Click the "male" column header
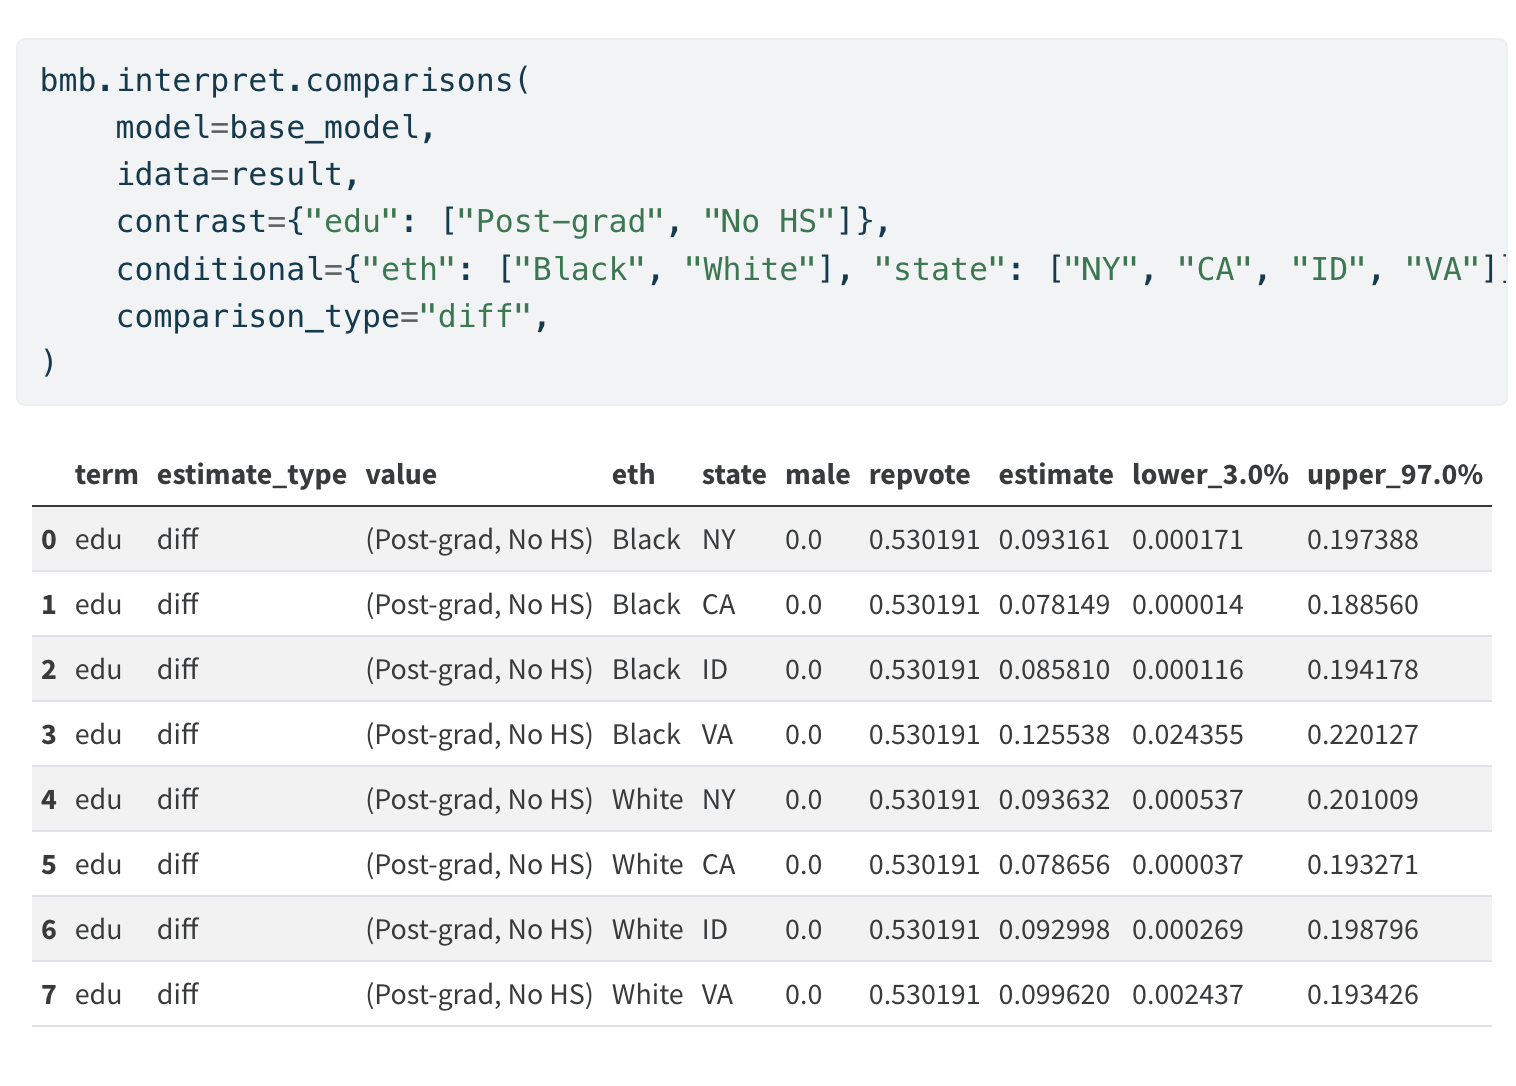The image size is (1516, 1086). pos(817,474)
